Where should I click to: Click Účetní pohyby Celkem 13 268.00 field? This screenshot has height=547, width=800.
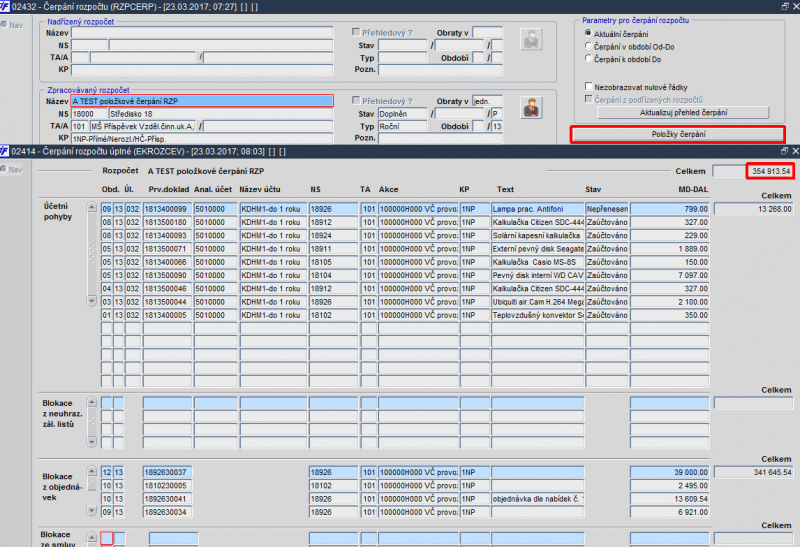pos(754,209)
